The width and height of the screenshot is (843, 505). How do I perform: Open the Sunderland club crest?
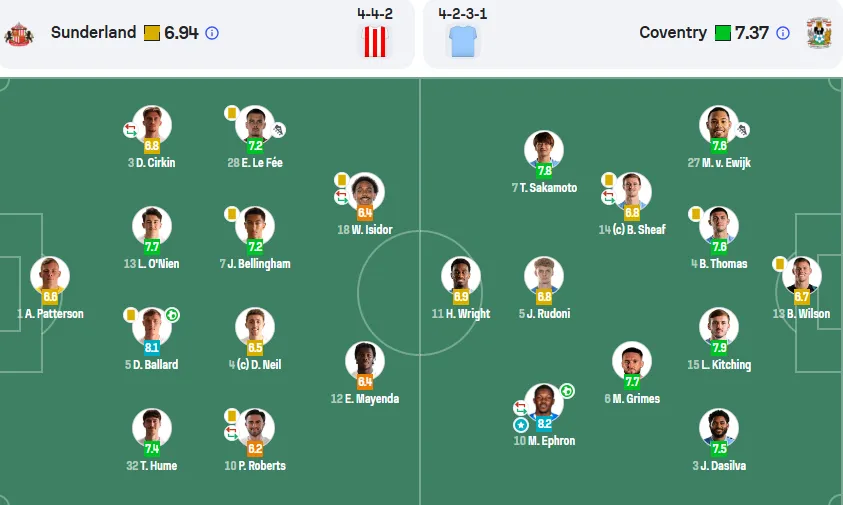coord(19,33)
